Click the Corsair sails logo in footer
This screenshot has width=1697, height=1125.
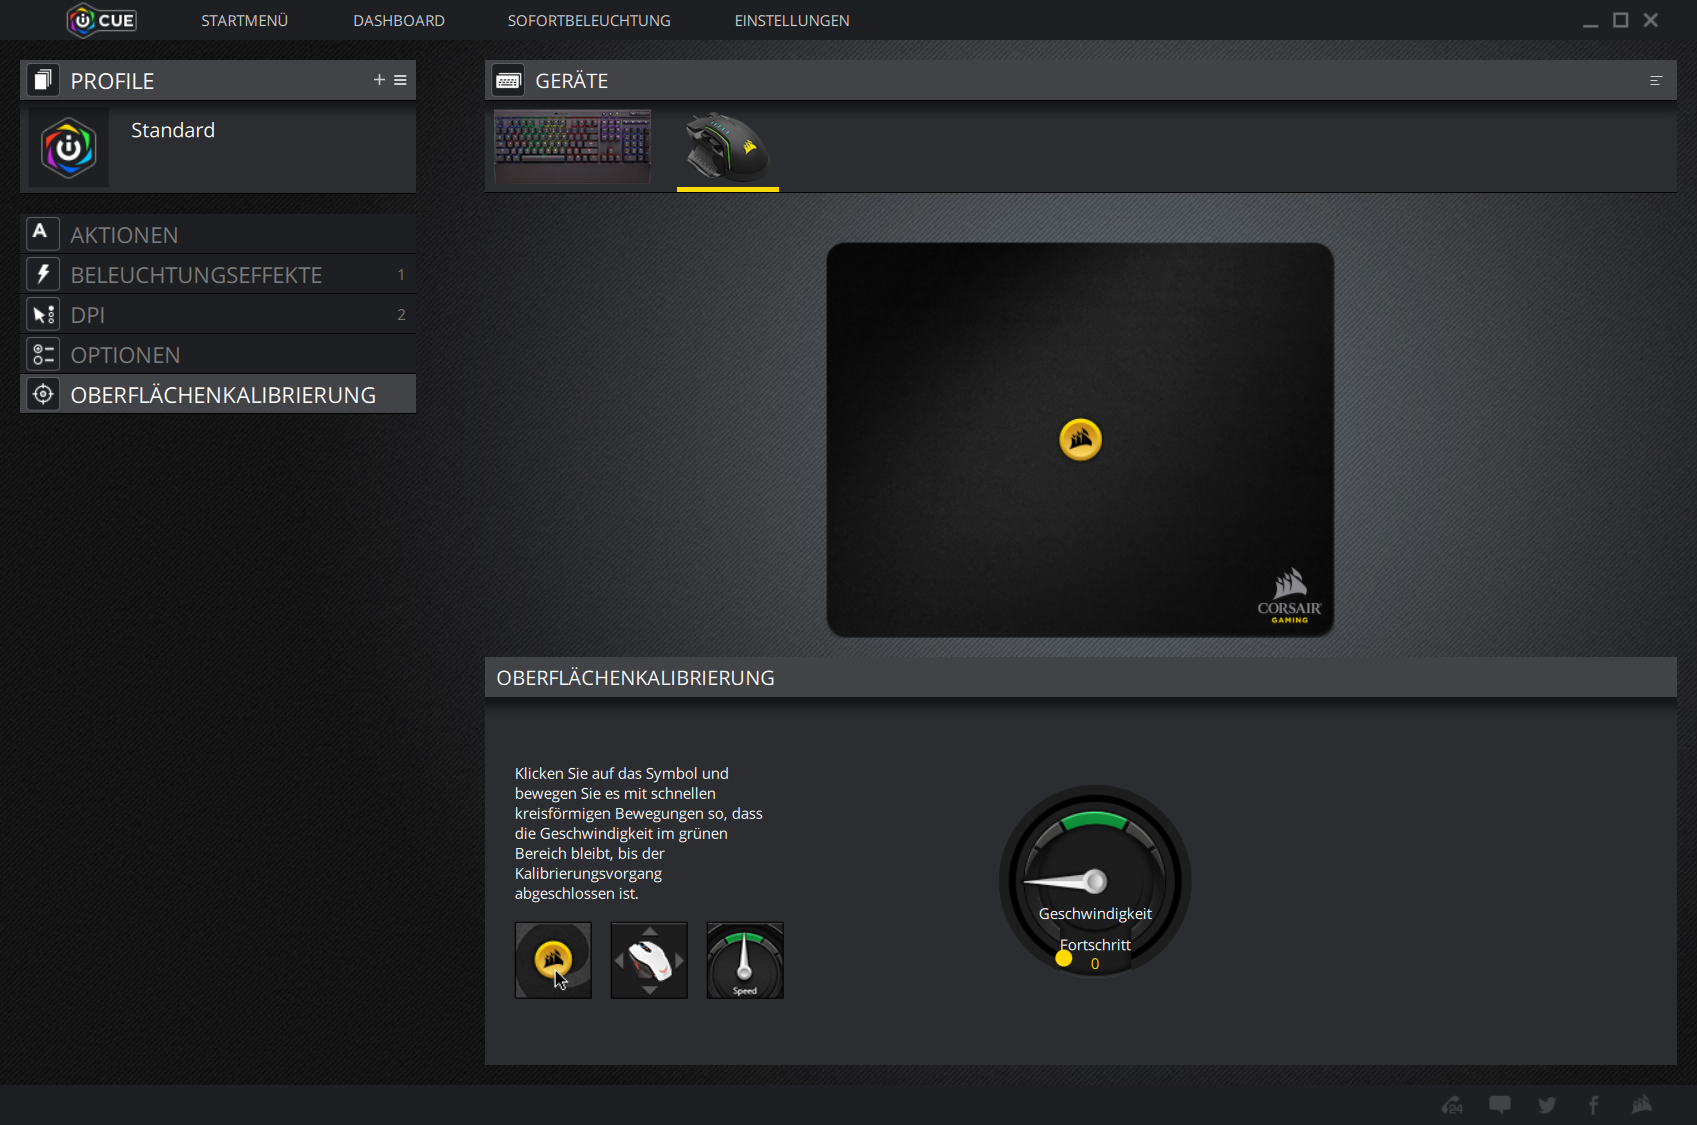pos(1642,1105)
